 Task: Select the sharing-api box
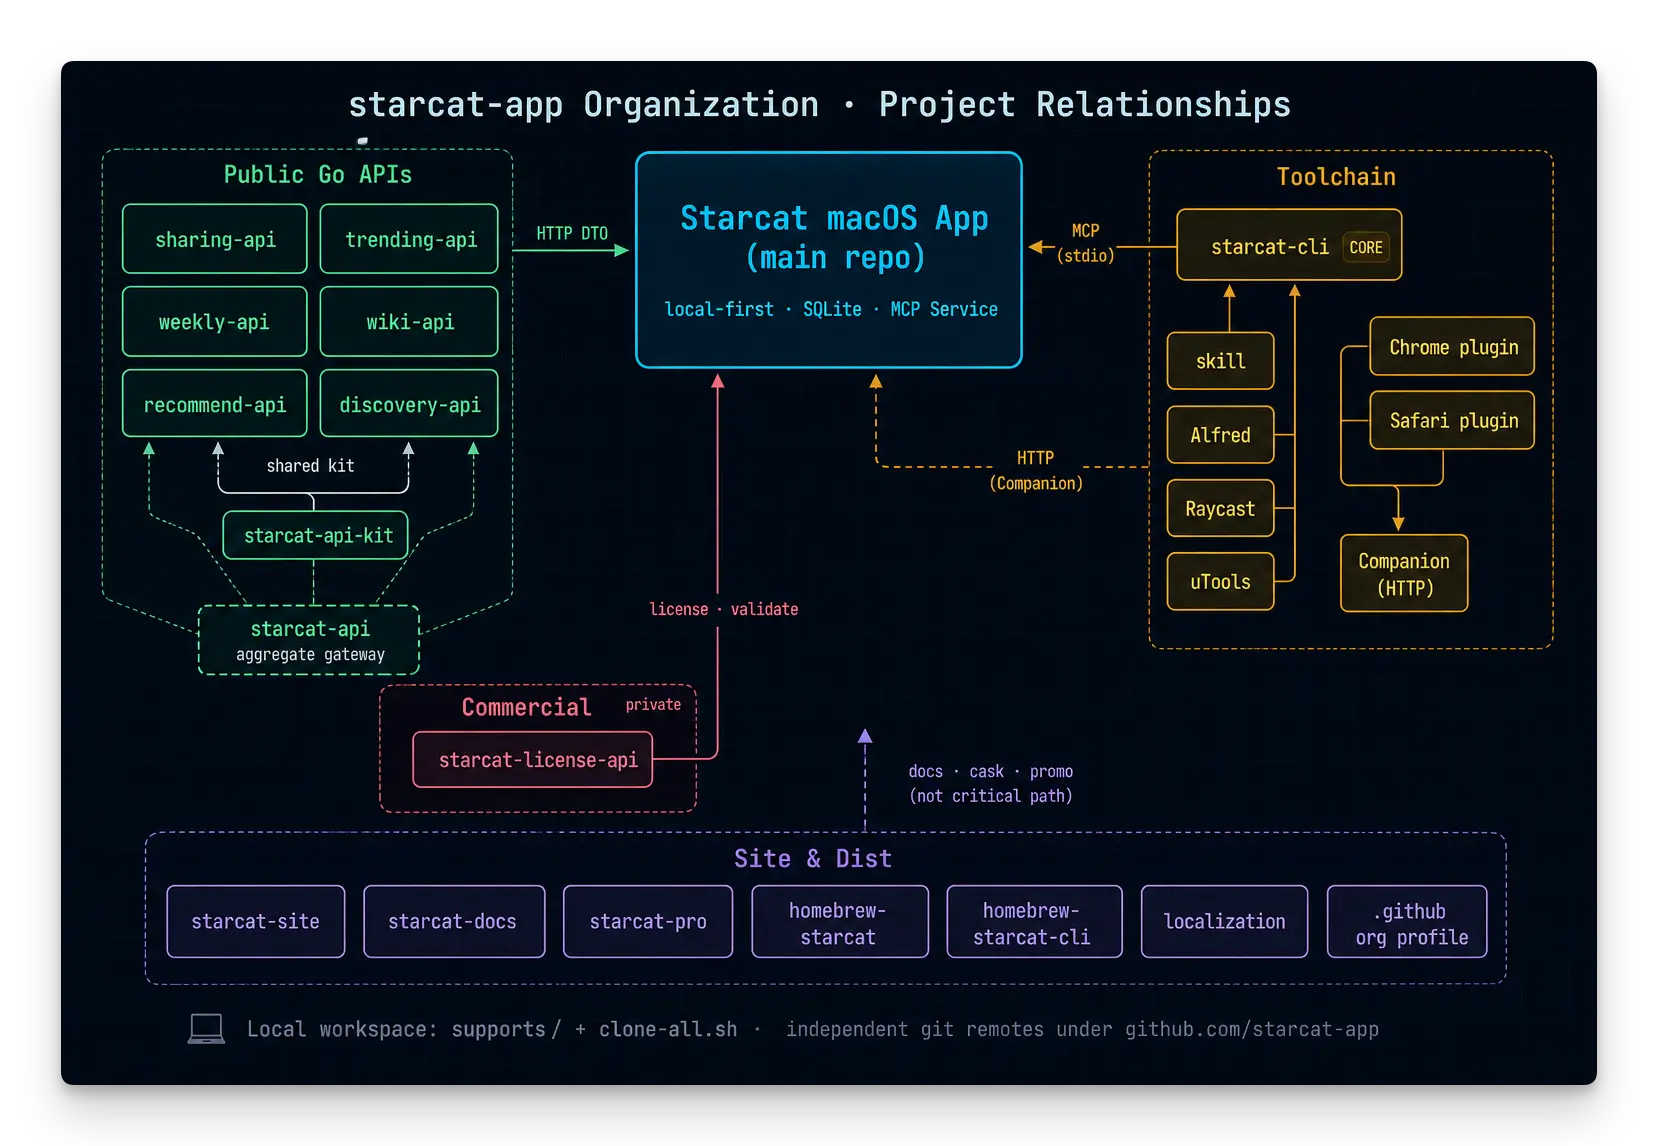pos(215,239)
